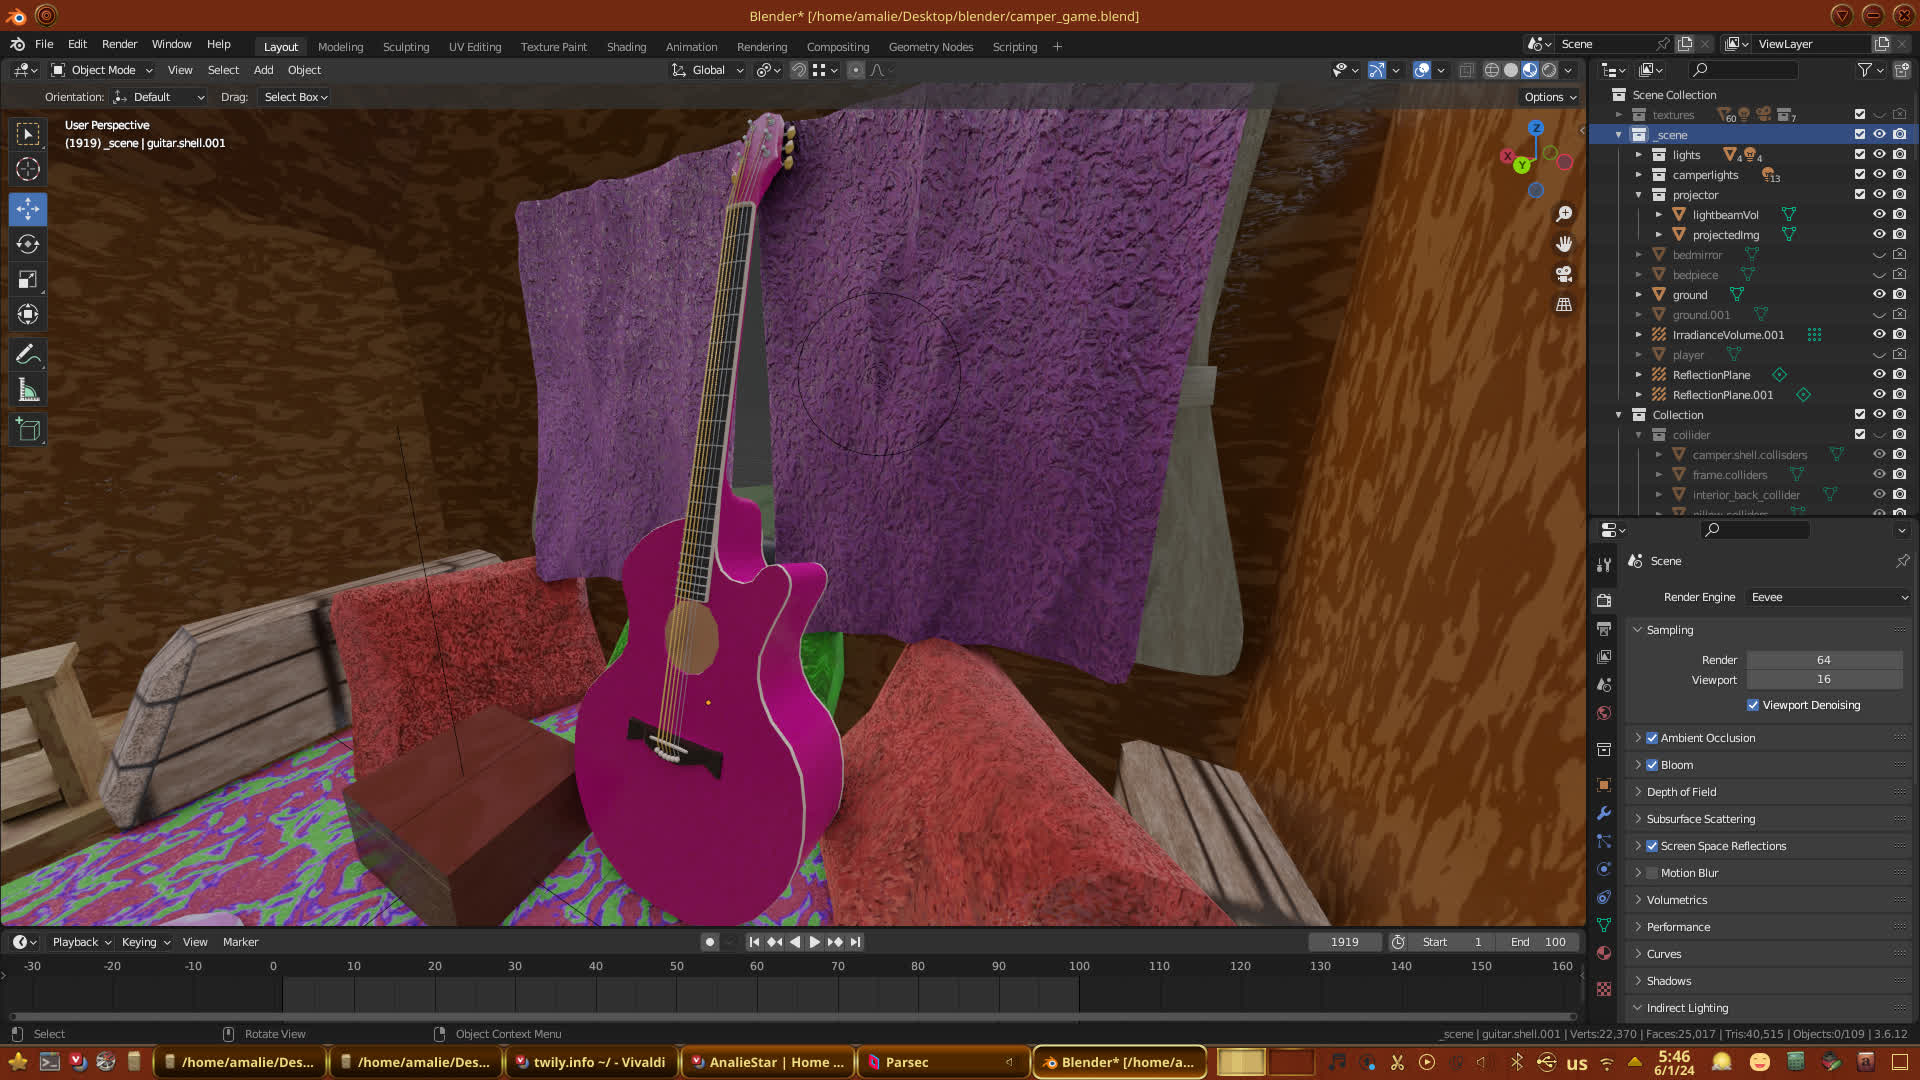Screen dimensions: 1920x1080
Task: Open the Render Engine Eevee dropdown
Action: pyautogui.click(x=1828, y=597)
